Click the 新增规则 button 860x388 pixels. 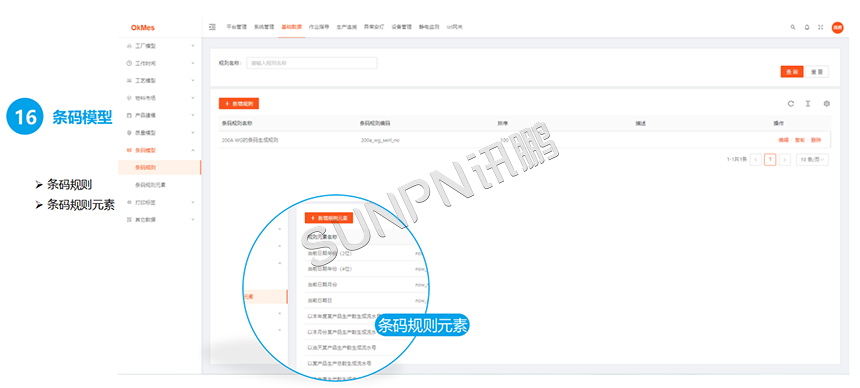click(x=239, y=103)
